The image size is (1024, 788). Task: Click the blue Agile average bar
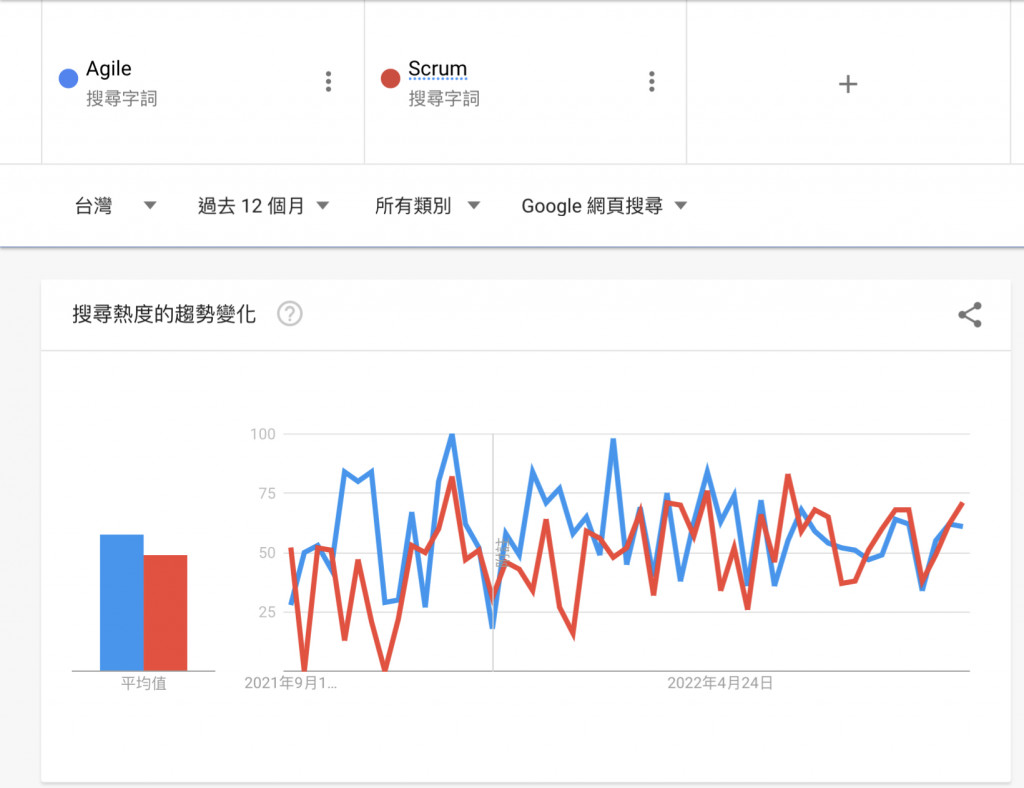pos(121,603)
